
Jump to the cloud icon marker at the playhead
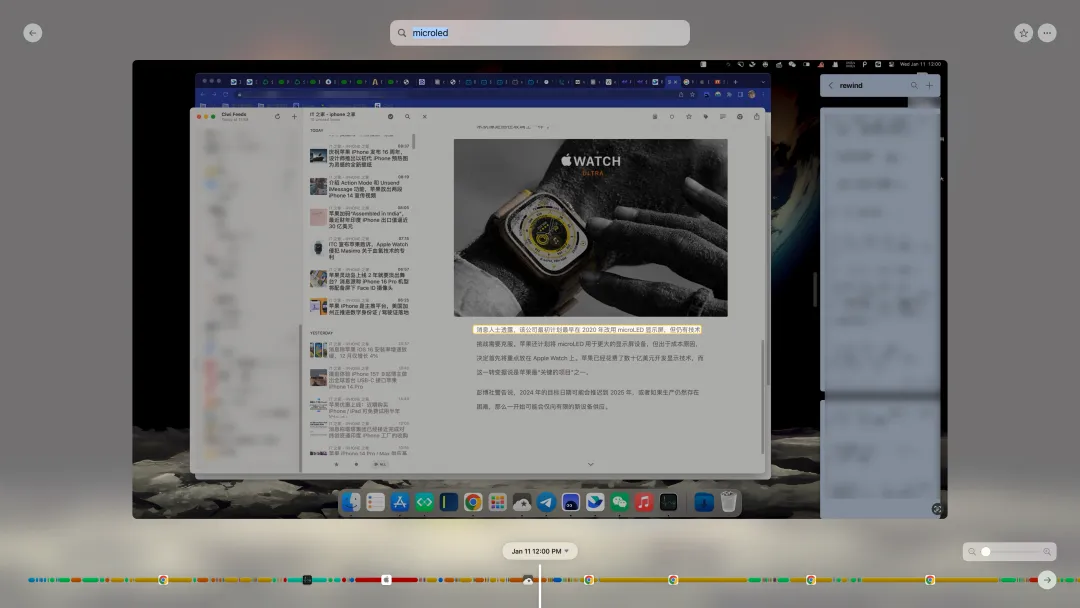(528, 580)
